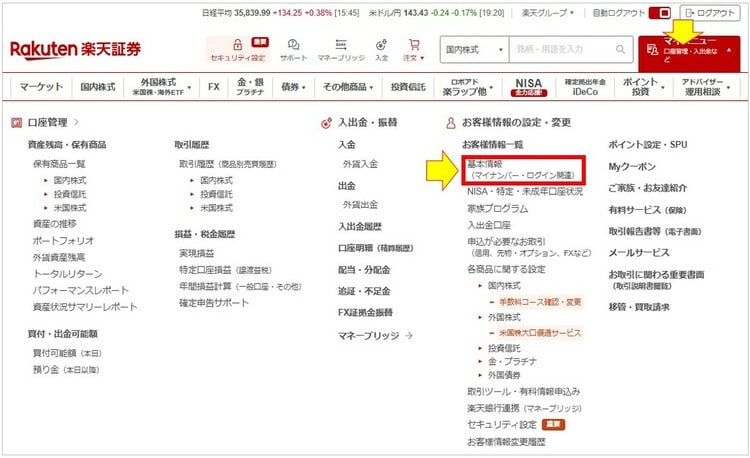Open the 注文 cart icon
This screenshot has height=458, width=750.
[x=414, y=45]
